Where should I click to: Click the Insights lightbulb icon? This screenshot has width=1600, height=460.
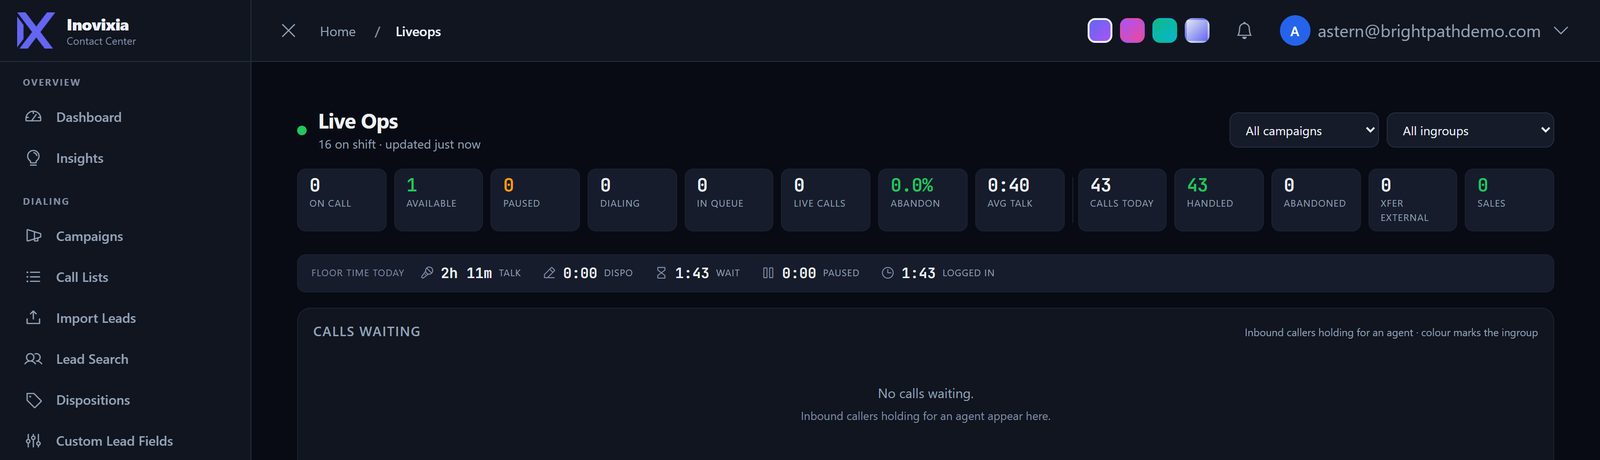33,158
